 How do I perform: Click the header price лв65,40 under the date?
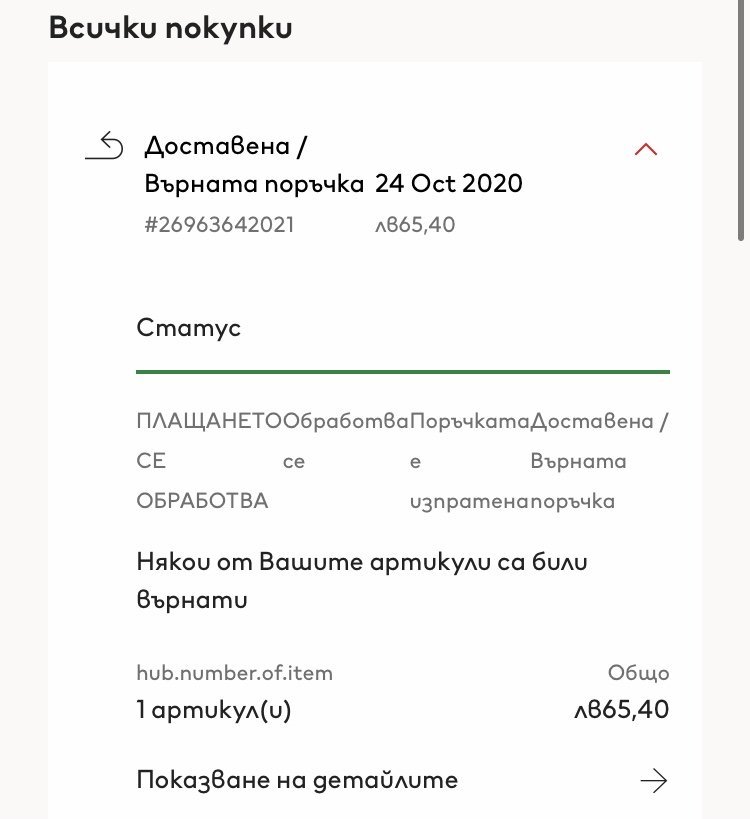(x=415, y=225)
